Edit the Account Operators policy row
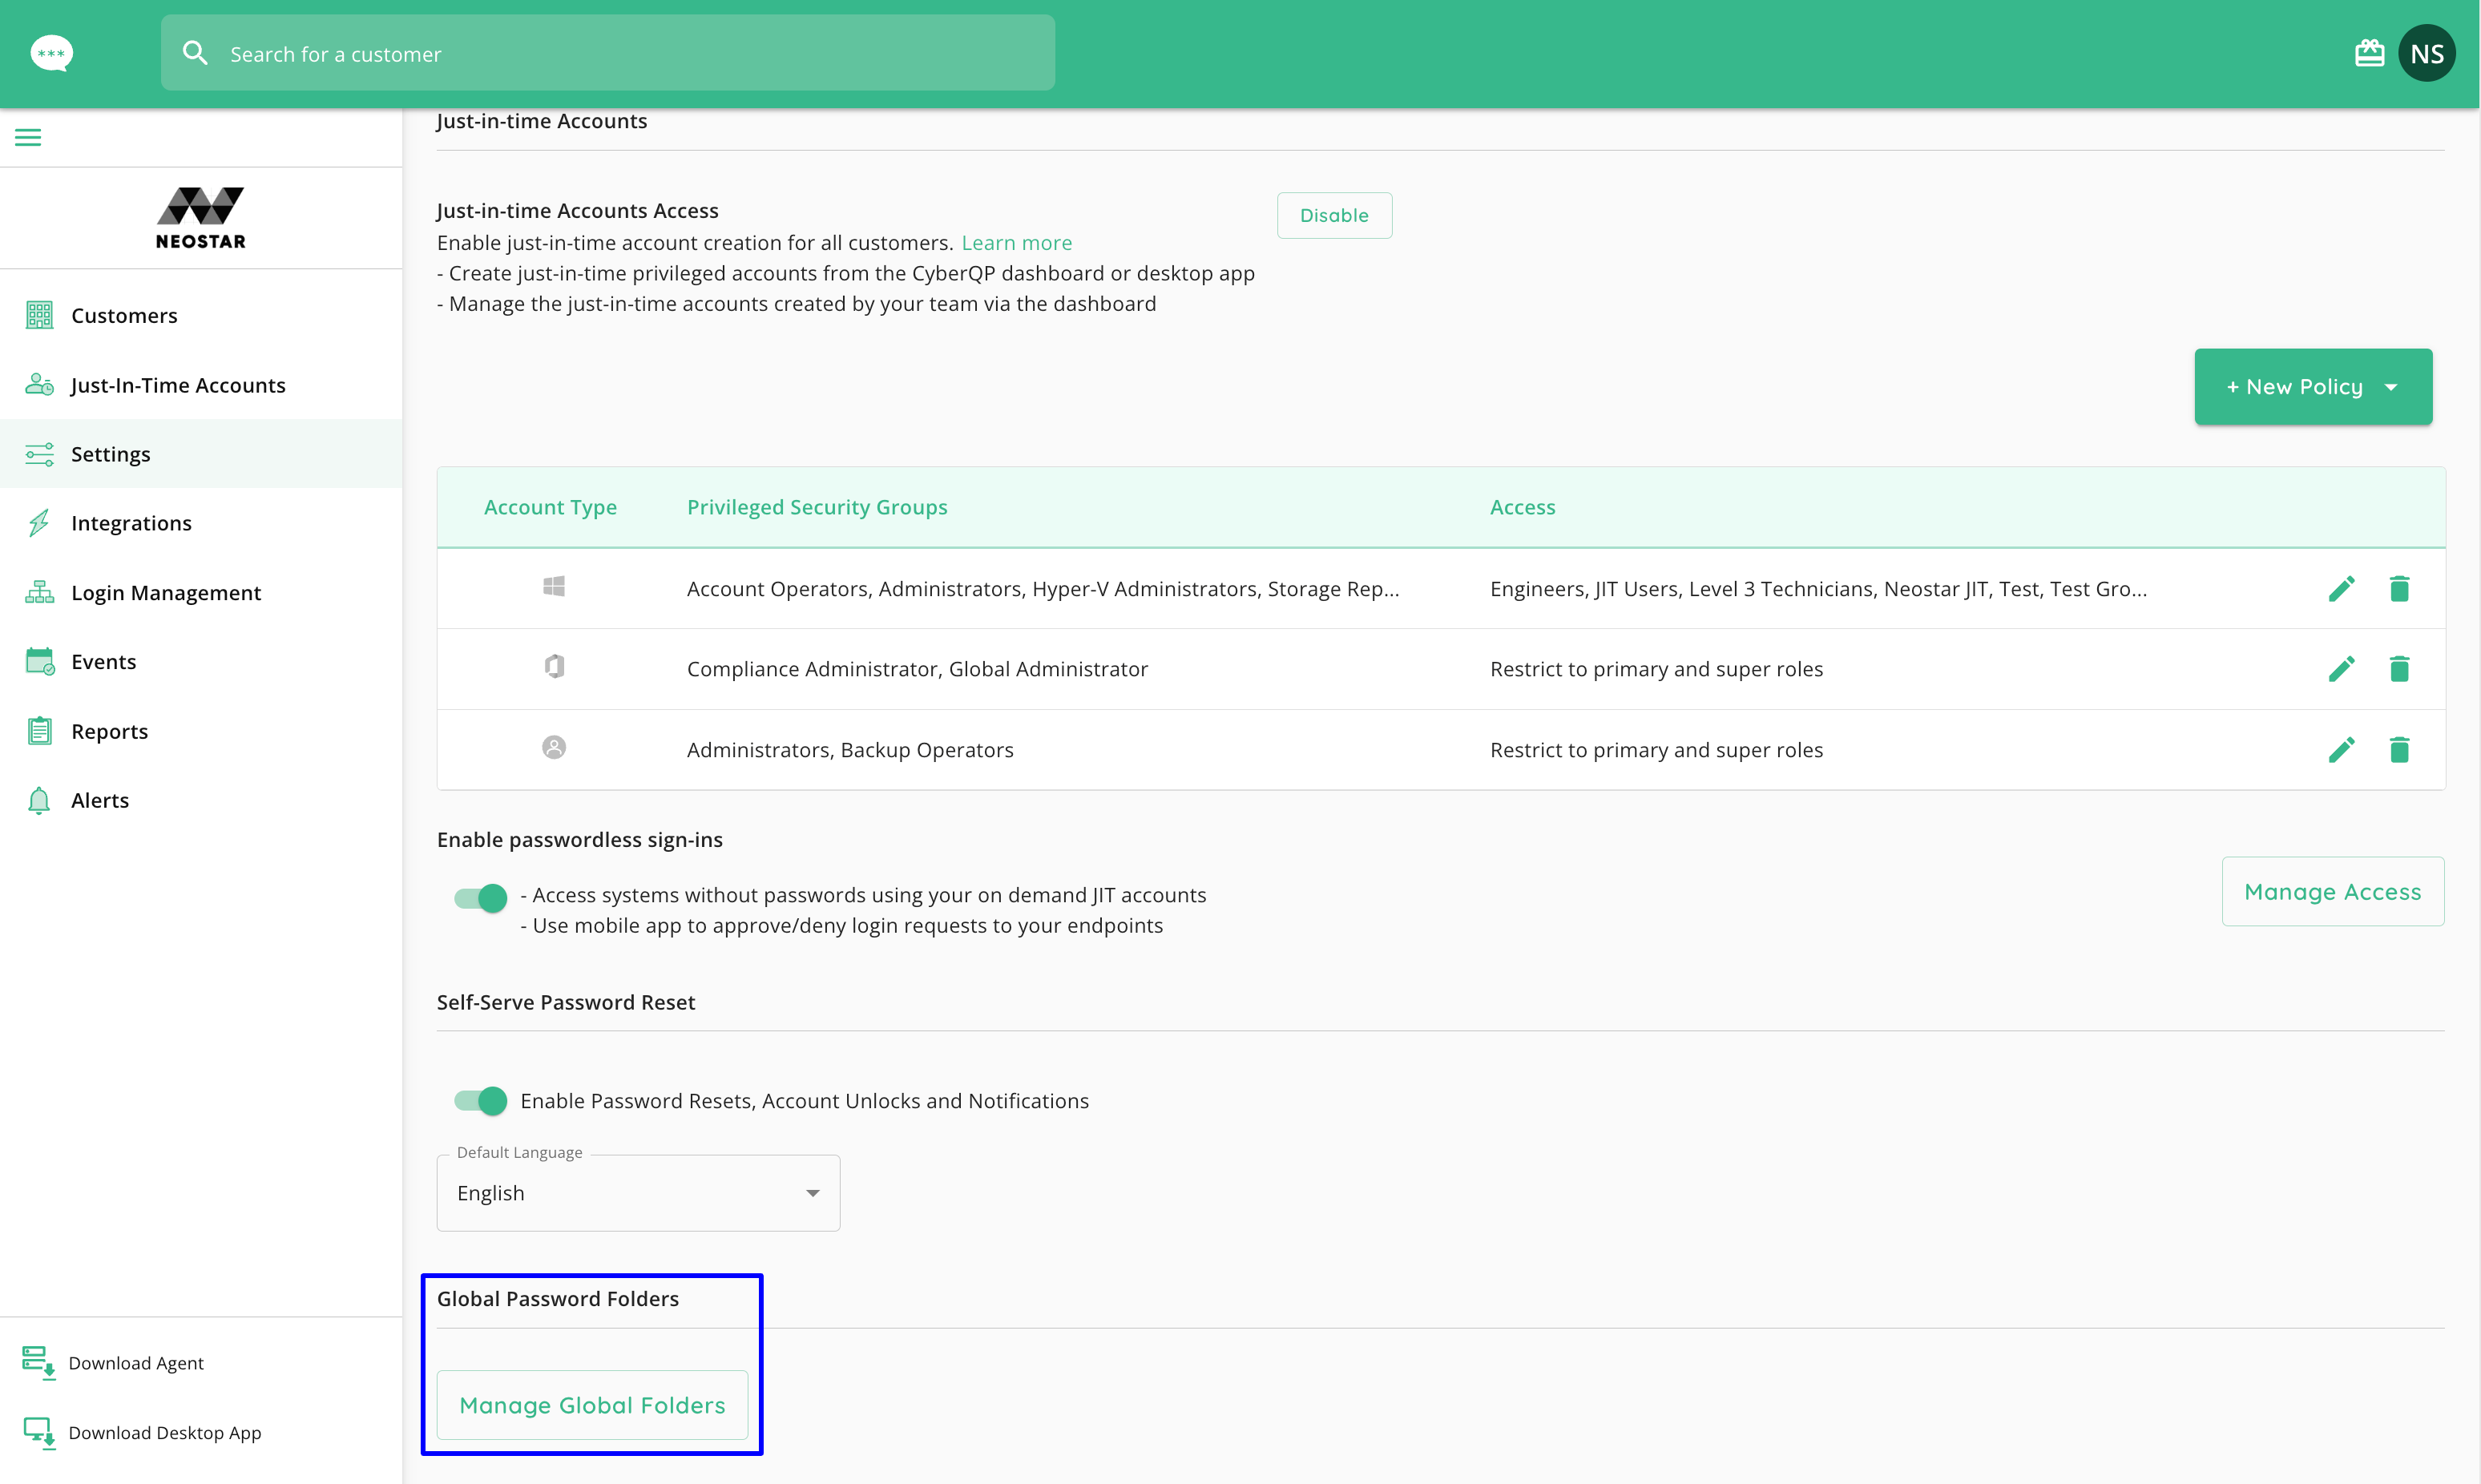Image resolution: width=2481 pixels, height=1484 pixels. pyautogui.click(x=2341, y=588)
